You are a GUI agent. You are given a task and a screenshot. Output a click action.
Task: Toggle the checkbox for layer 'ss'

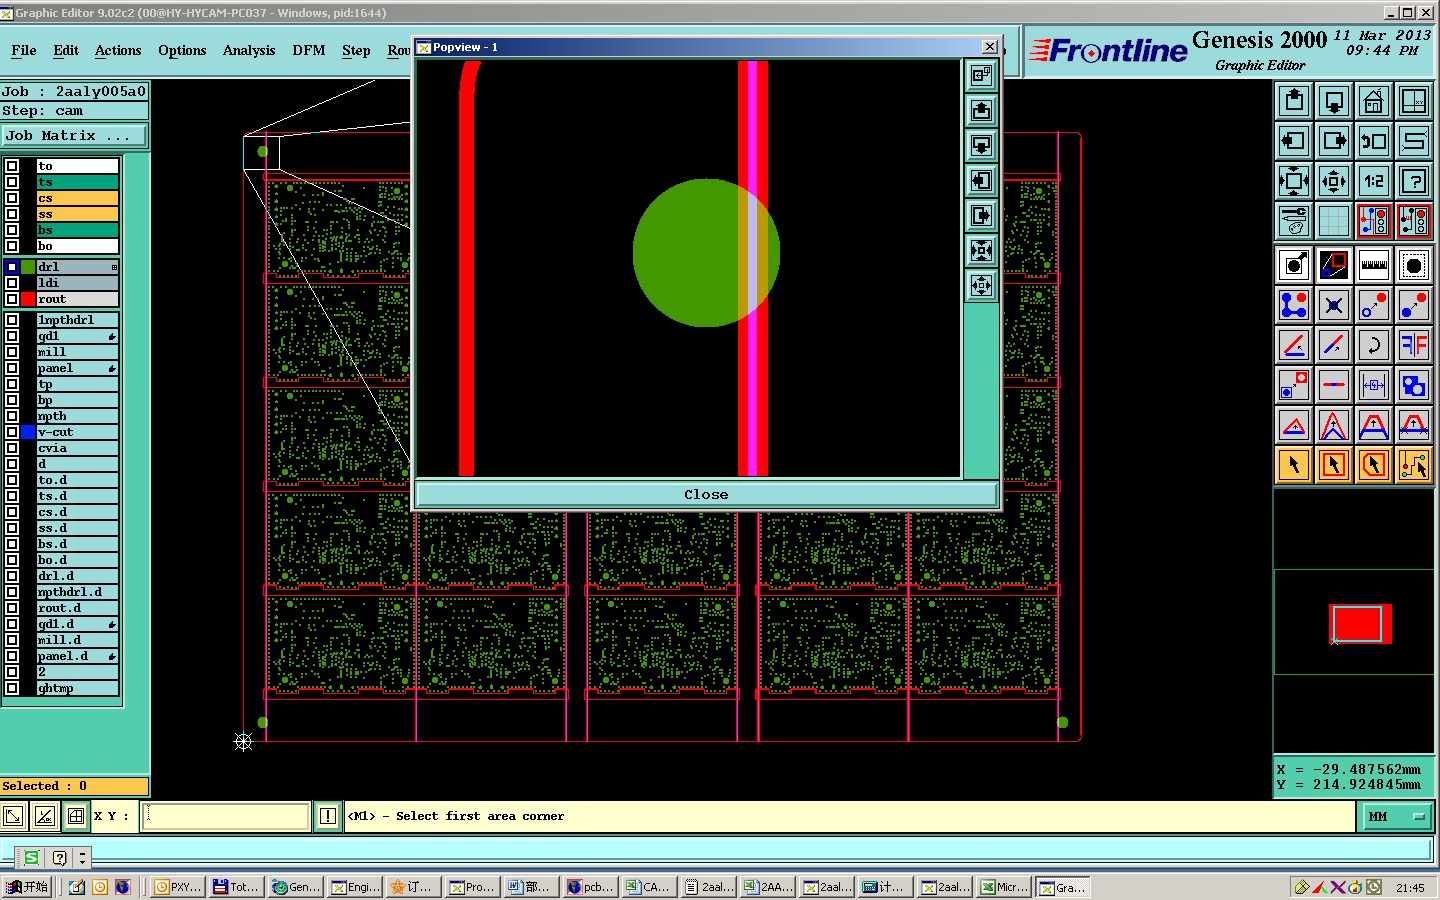(x=12, y=214)
